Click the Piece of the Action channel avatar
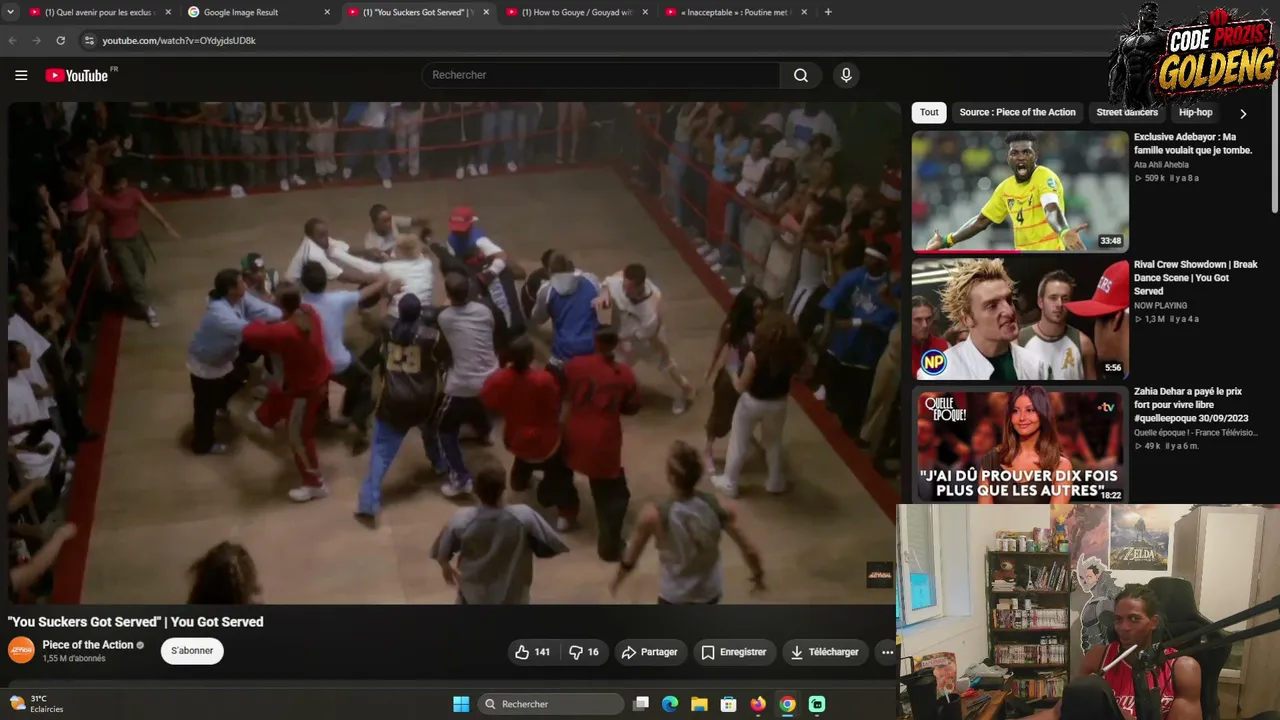Viewport: 1280px width, 720px height. click(x=21, y=651)
